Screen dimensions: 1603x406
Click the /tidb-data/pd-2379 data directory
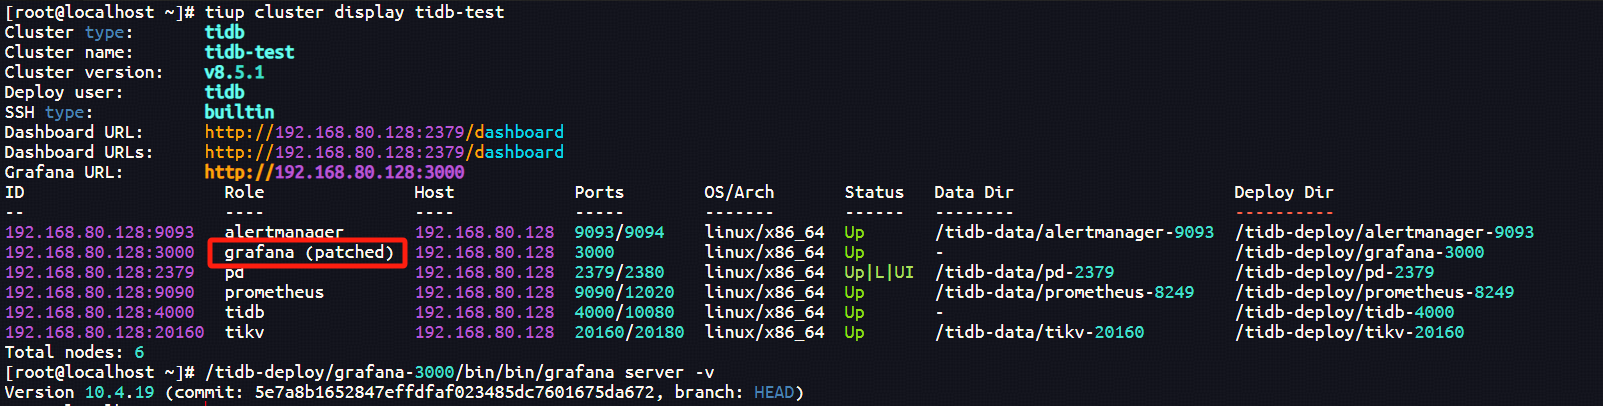coord(1024,272)
